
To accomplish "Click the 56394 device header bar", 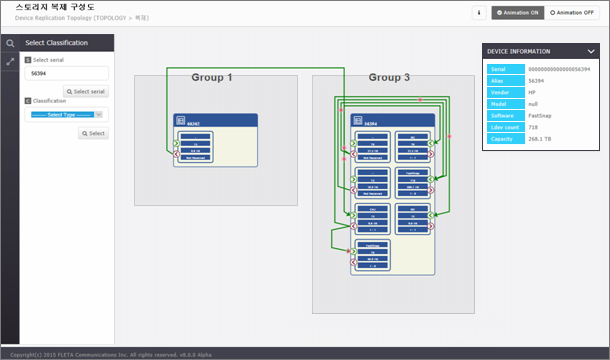I will (x=393, y=120).
